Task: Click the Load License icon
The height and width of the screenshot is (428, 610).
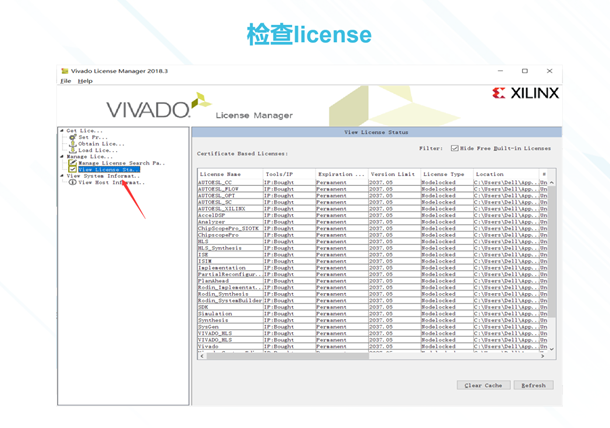Action: 73,150
